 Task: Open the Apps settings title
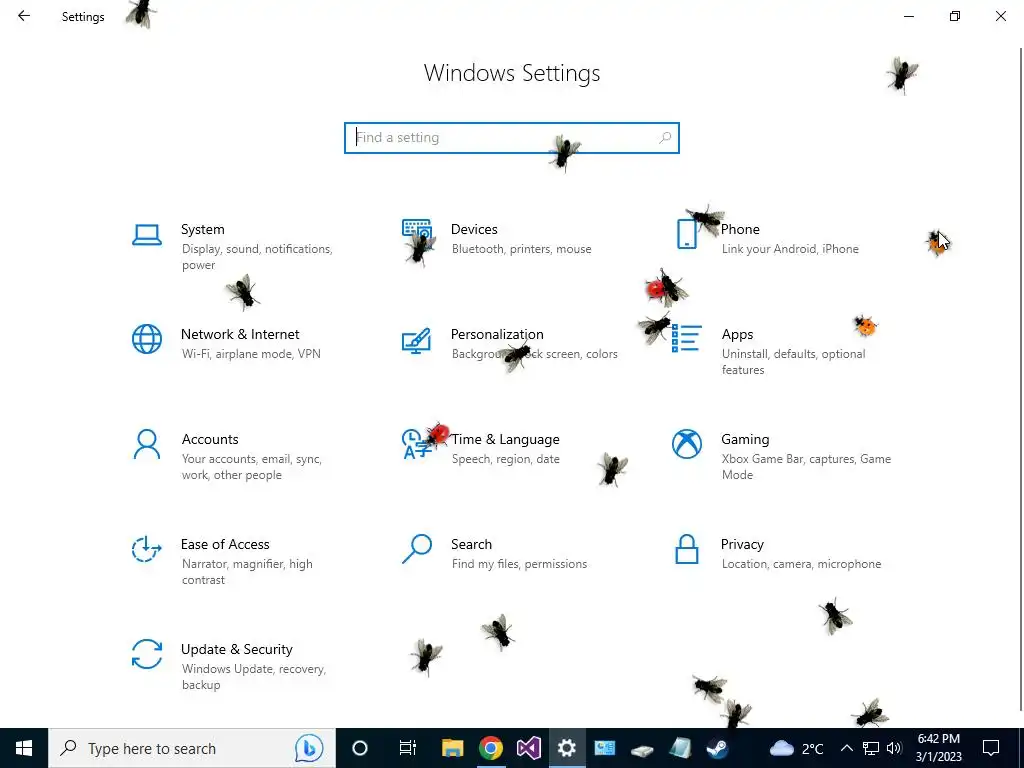click(x=737, y=334)
